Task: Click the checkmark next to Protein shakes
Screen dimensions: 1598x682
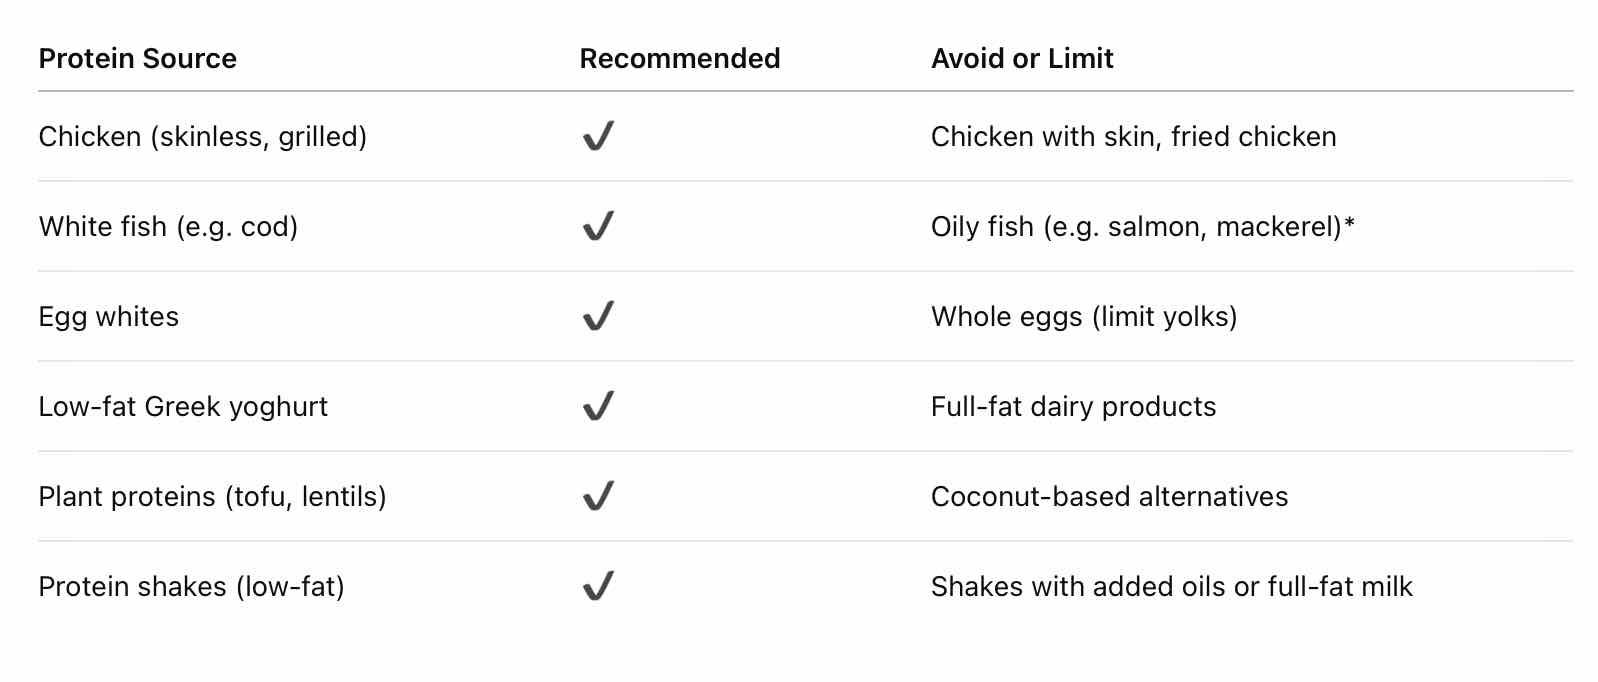Action: [598, 586]
